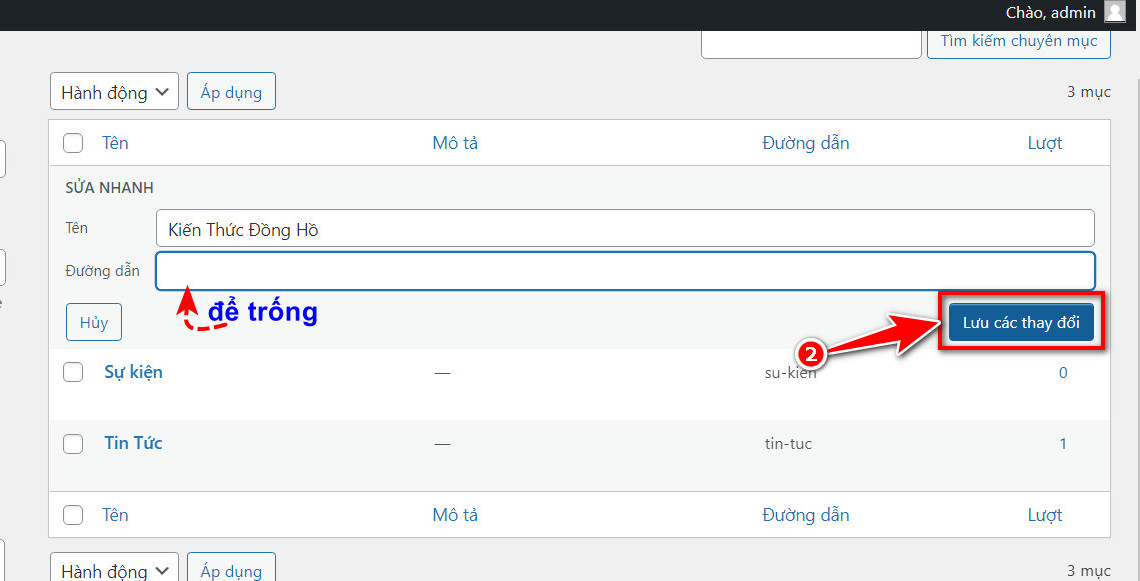Sort by "Đường dẫn" column in footer
The width and height of the screenshot is (1140, 581).
pyautogui.click(x=806, y=516)
